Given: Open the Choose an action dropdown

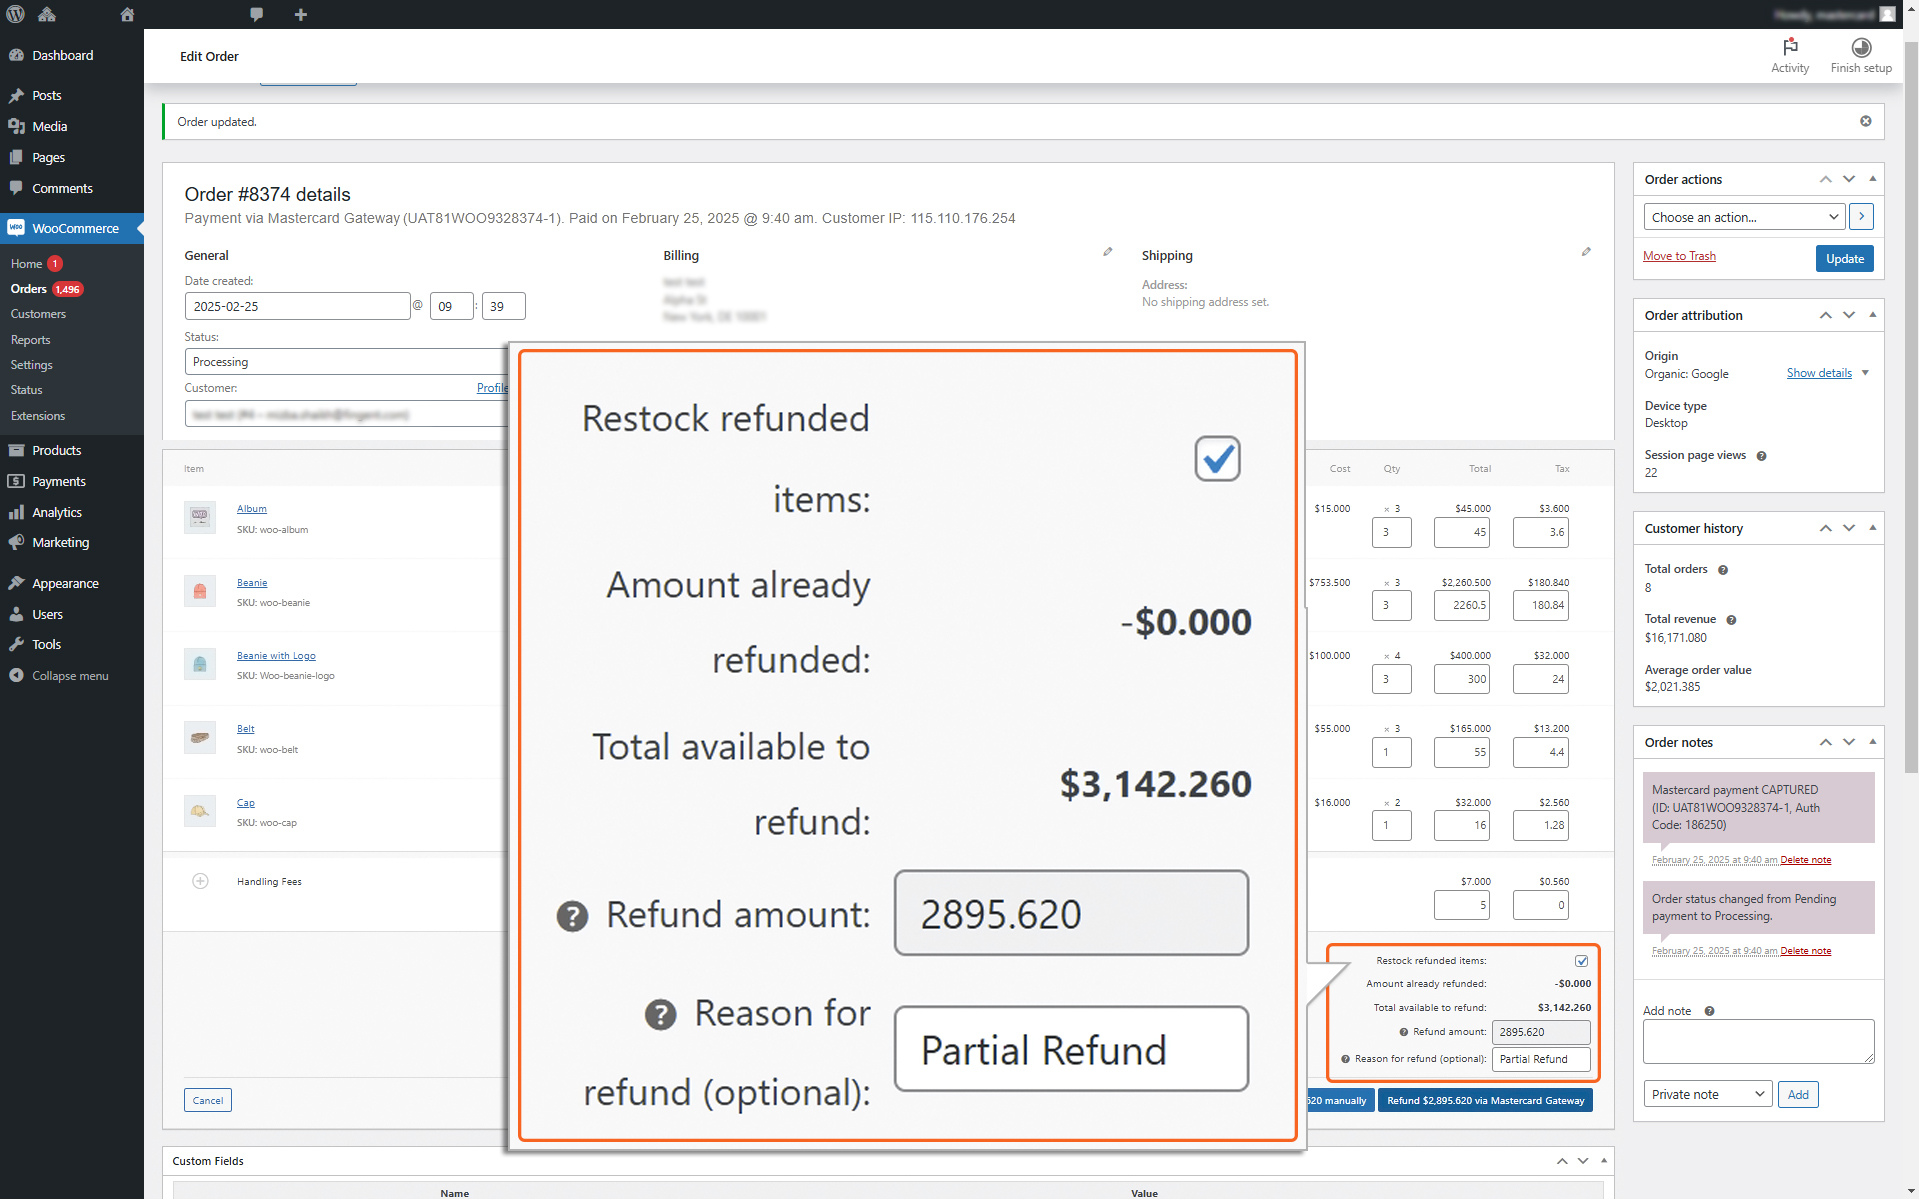Looking at the screenshot, I should [x=1745, y=217].
